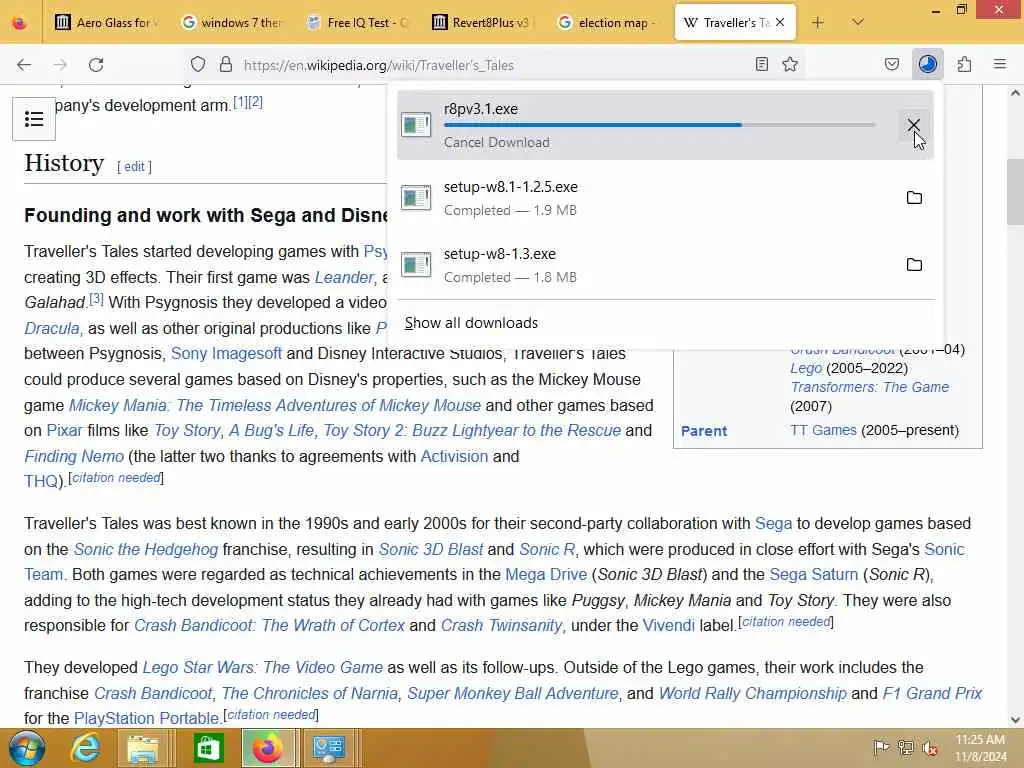Switch to the Free IQ Test tab
The width and height of the screenshot is (1024, 768).
point(358,23)
